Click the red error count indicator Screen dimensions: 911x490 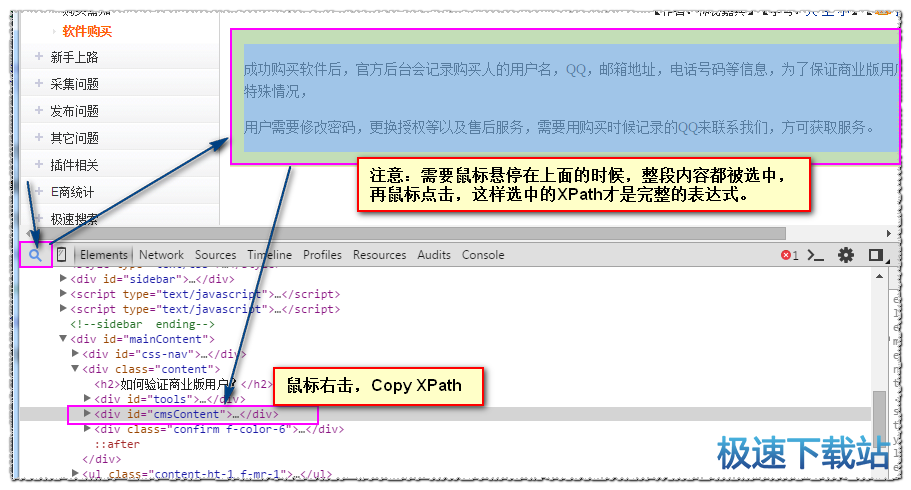coord(790,255)
